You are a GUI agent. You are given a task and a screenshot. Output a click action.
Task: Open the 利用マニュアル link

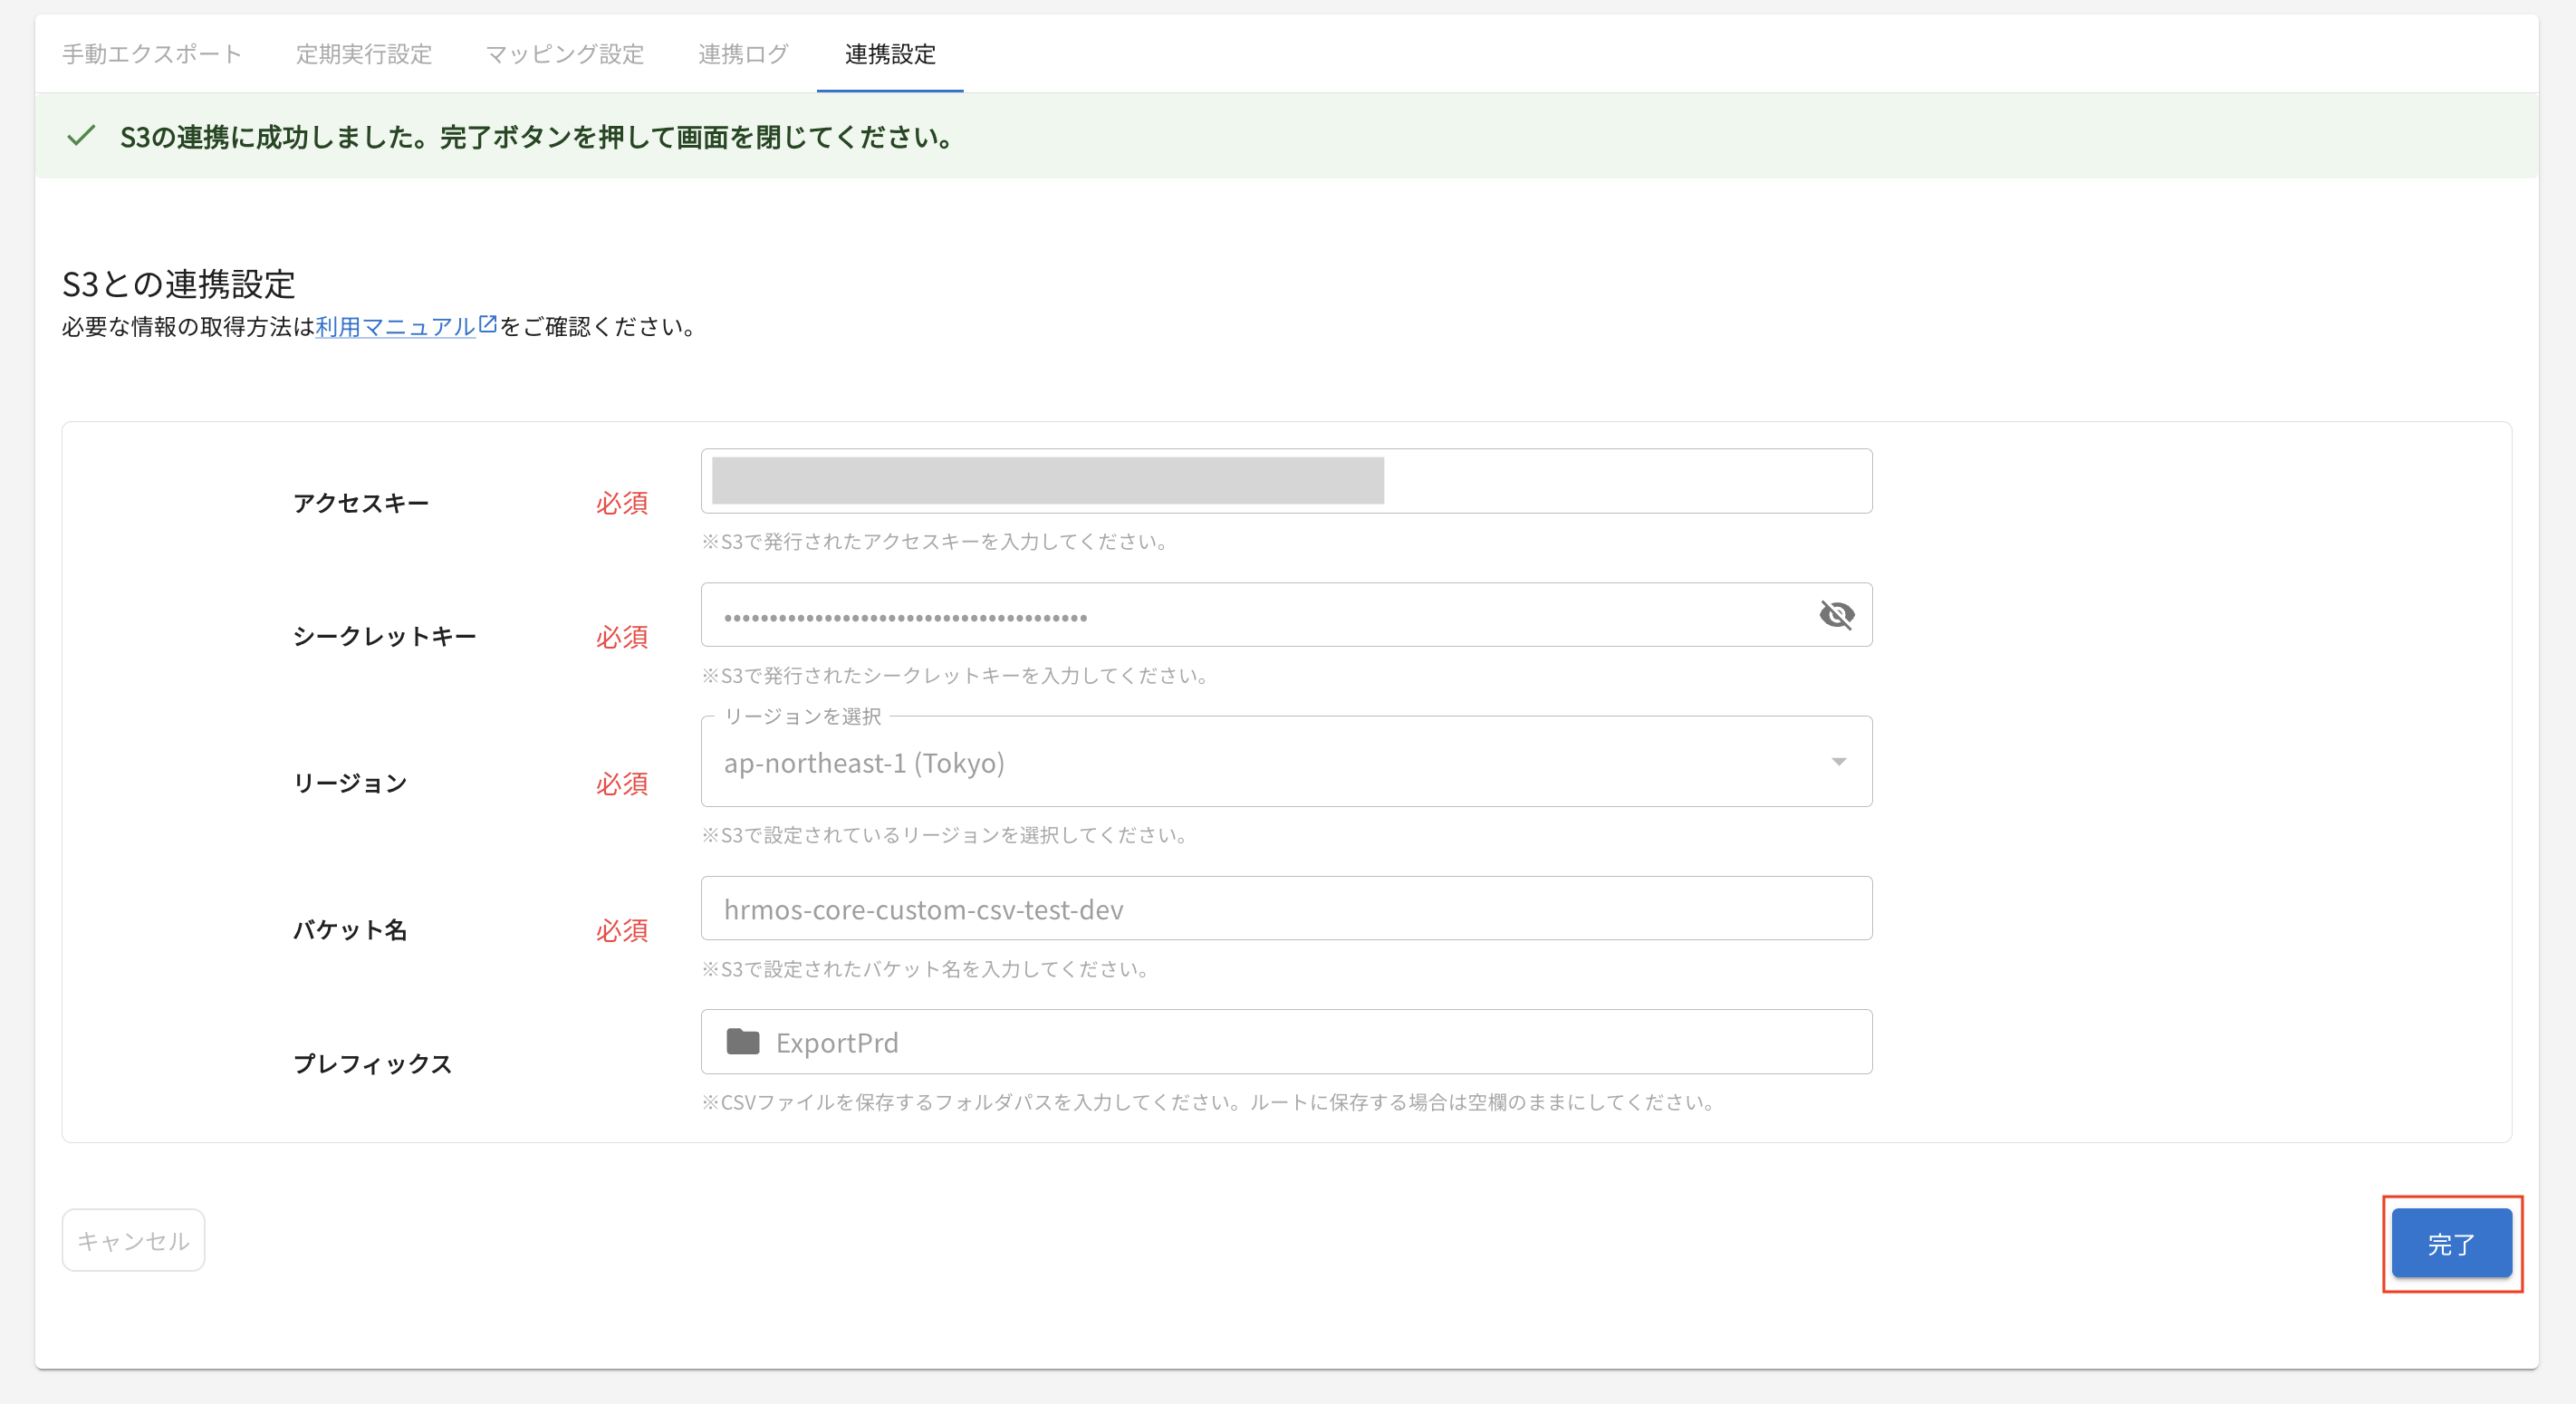point(395,327)
